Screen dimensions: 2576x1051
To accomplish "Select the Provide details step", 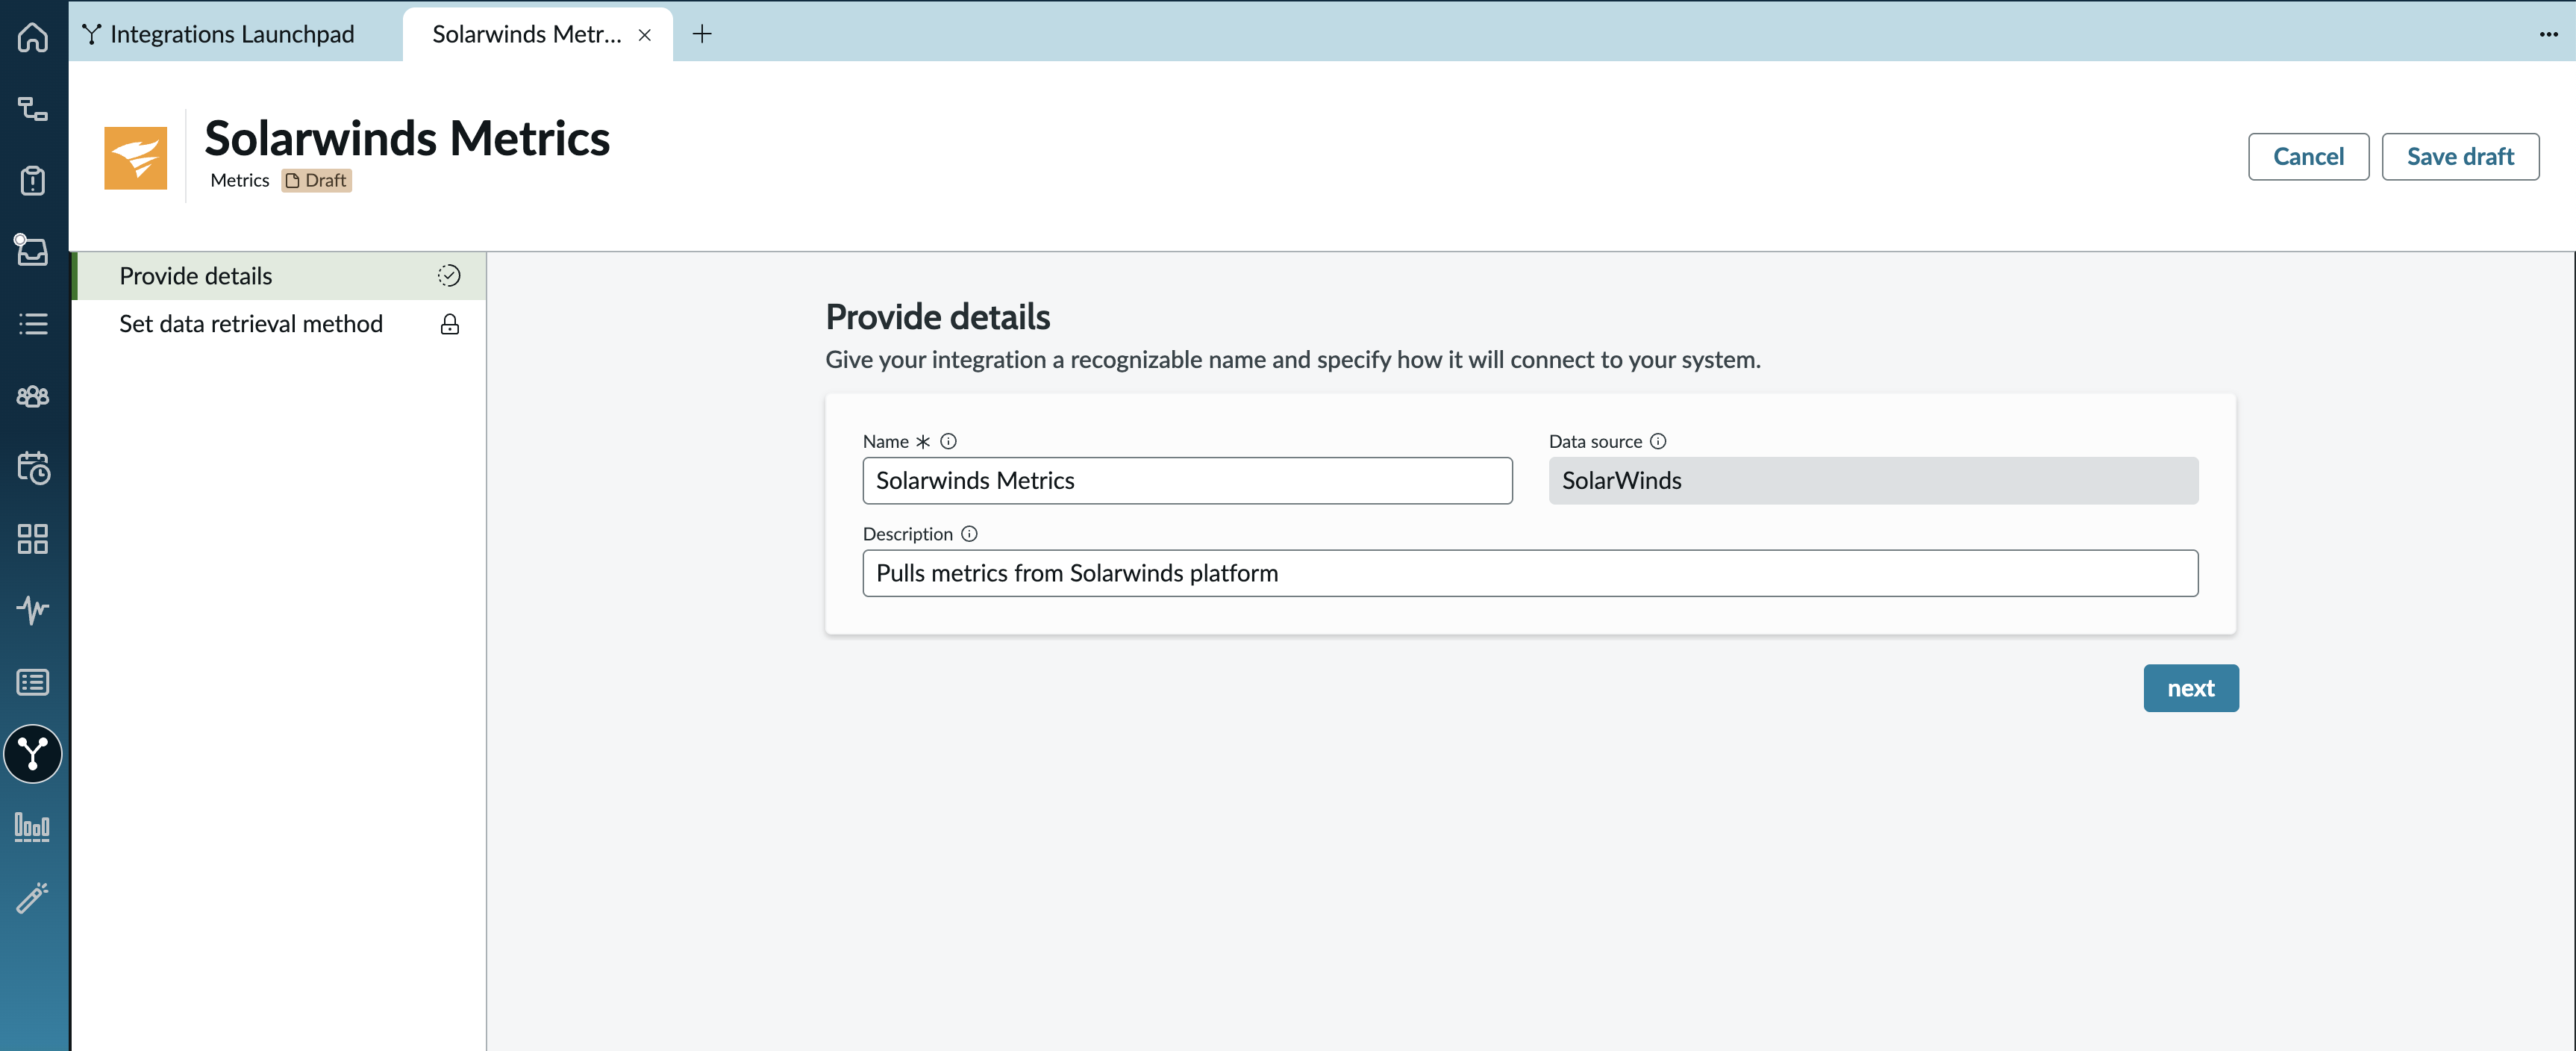I will [x=279, y=276].
